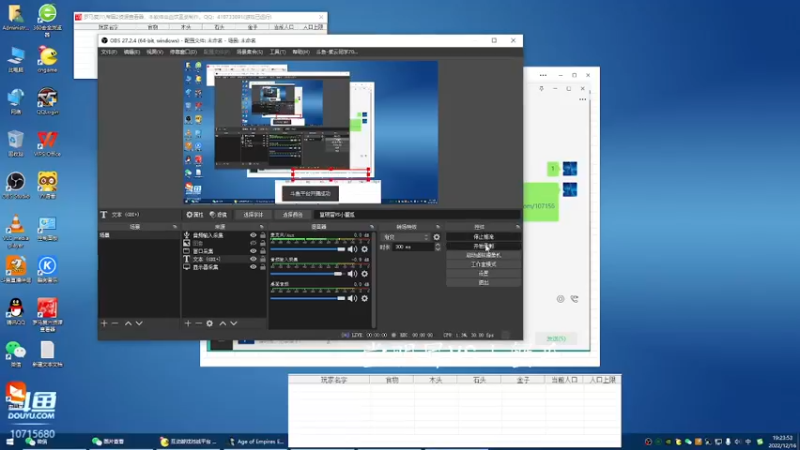Viewport: 800px width, 450px height.
Task: Open the Tools menu in OBS
Action: coord(278,52)
